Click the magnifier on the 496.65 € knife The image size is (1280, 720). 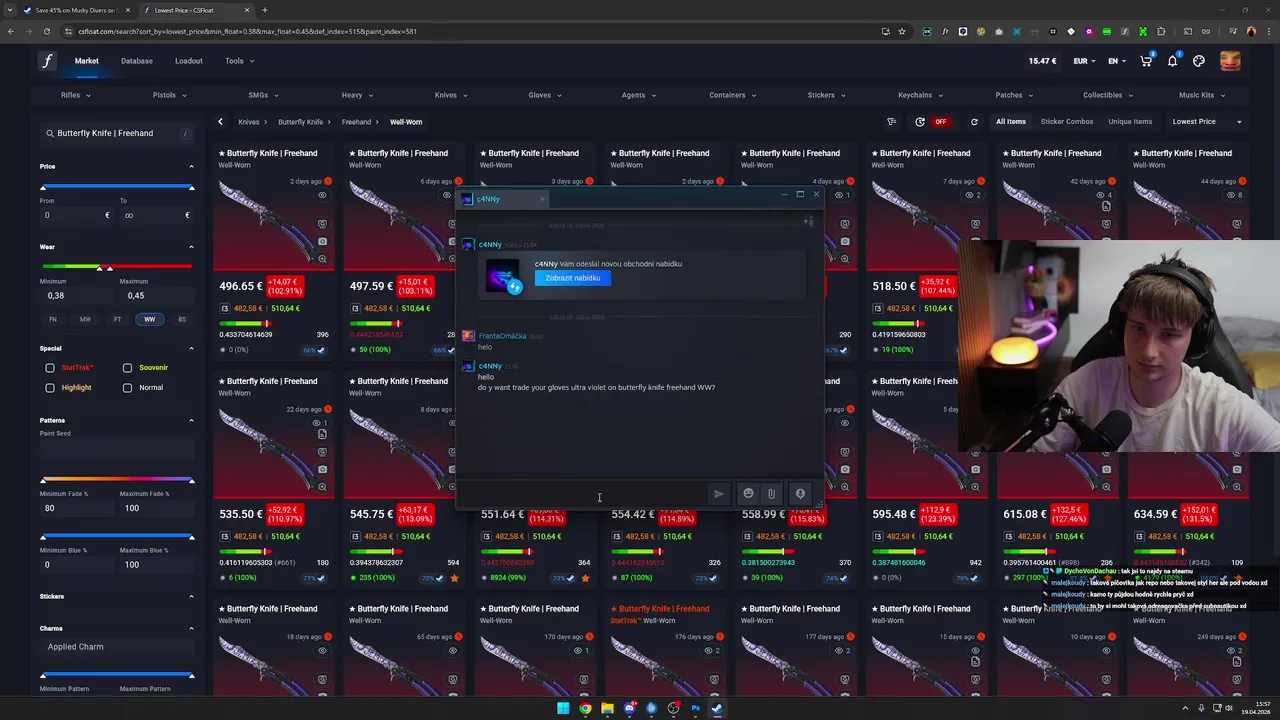pyautogui.click(x=322, y=259)
